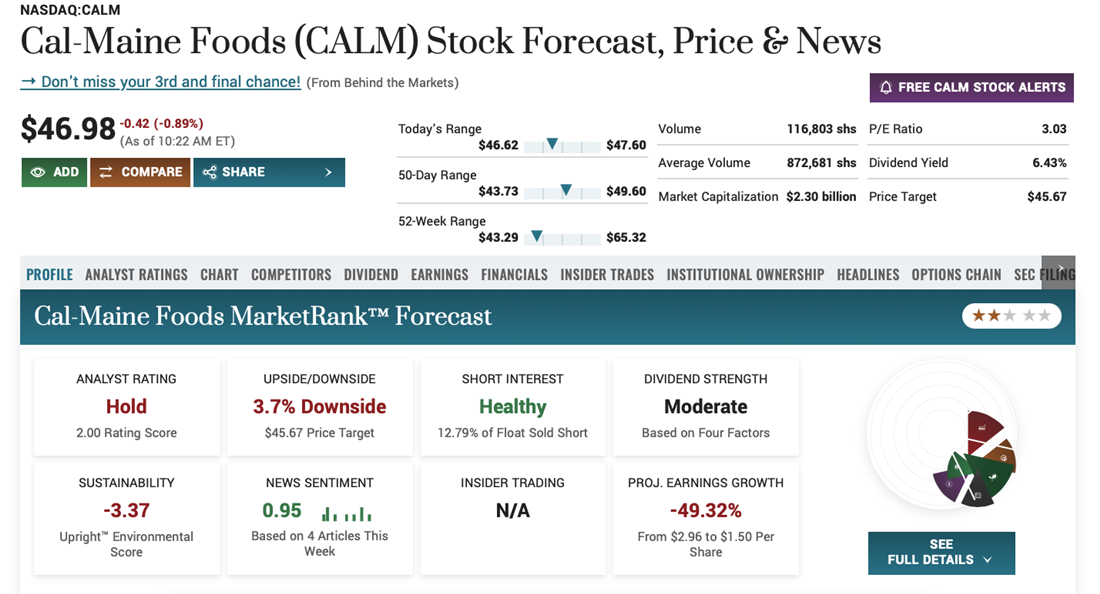This screenshot has width=1100, height=594.
Task: Expand See Full Details
Action: click(940, 552)
